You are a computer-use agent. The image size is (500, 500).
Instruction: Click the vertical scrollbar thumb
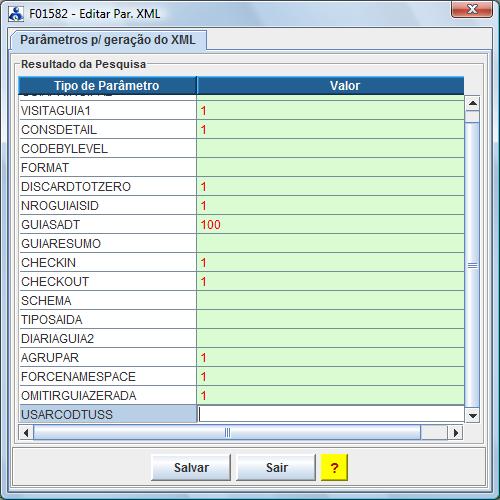[x=472, y=265]
